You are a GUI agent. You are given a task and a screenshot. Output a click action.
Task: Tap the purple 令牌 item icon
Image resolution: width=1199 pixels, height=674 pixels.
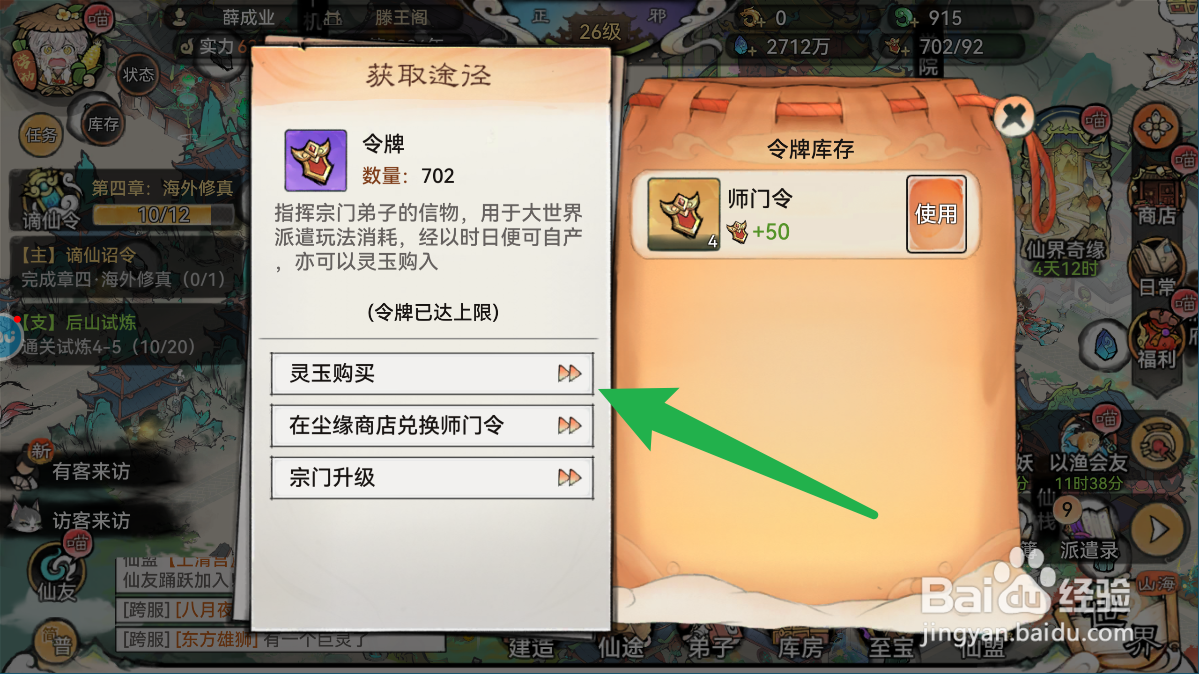[x=316, y=160]
